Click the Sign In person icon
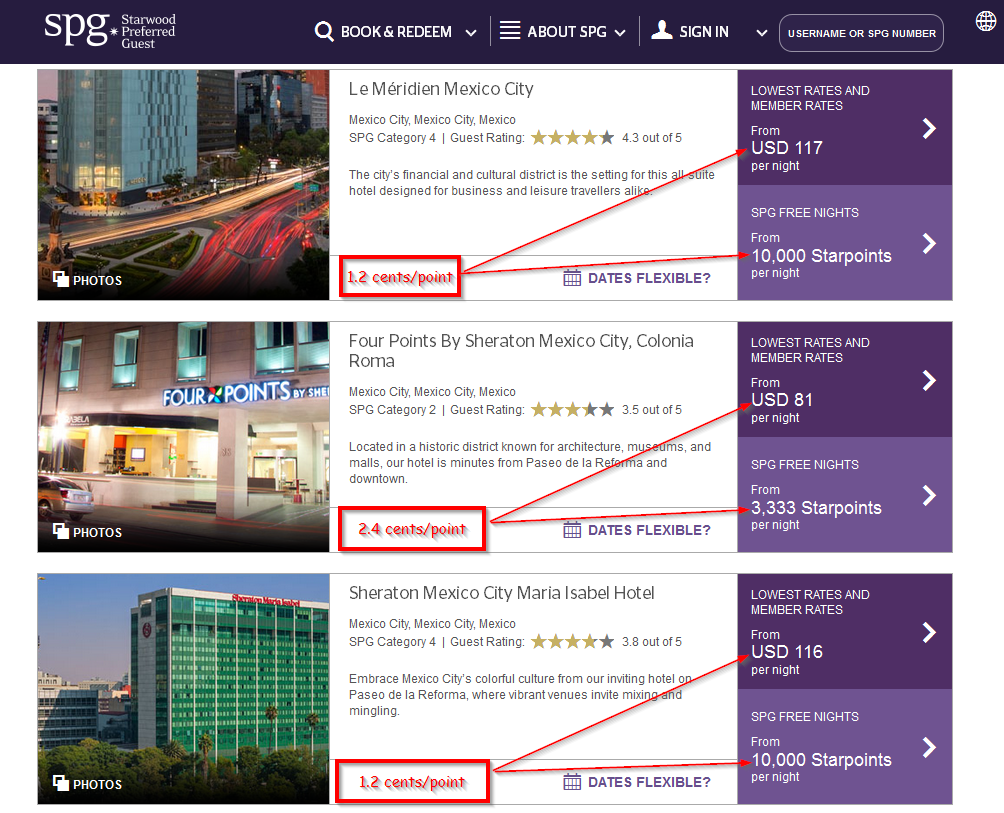This screenshot has width=1004, height=813. pos(661,29)
